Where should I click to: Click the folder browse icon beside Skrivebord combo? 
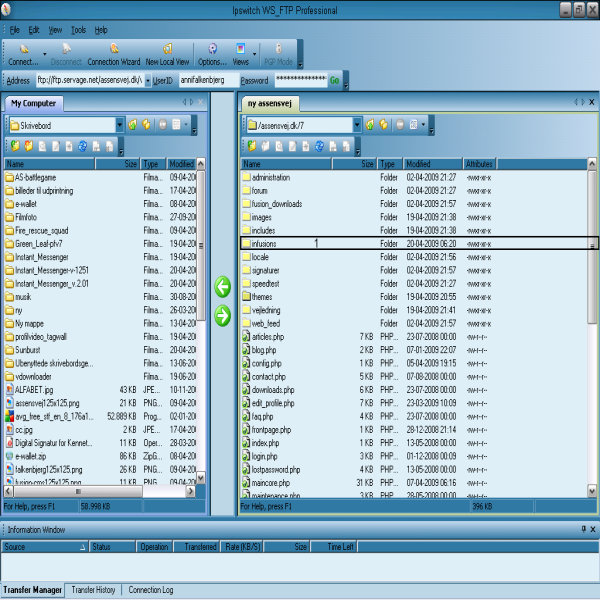pos(146,125)
